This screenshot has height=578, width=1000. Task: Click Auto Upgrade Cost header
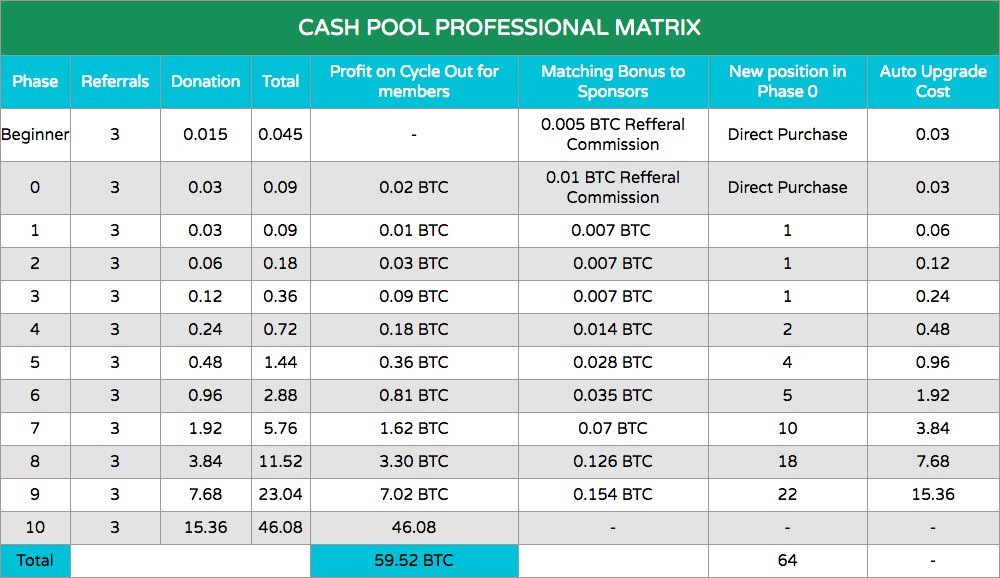(x=933, y=81)
